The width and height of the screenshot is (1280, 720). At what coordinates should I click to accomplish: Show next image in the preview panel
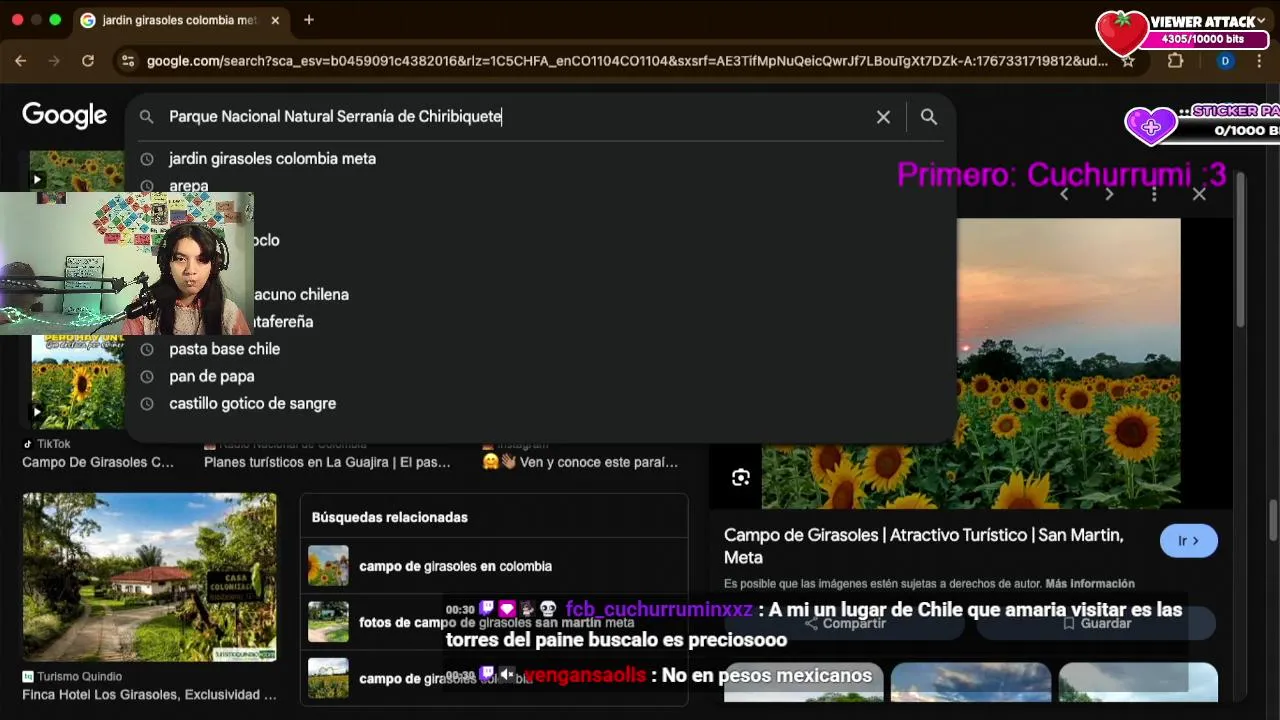1109,194
